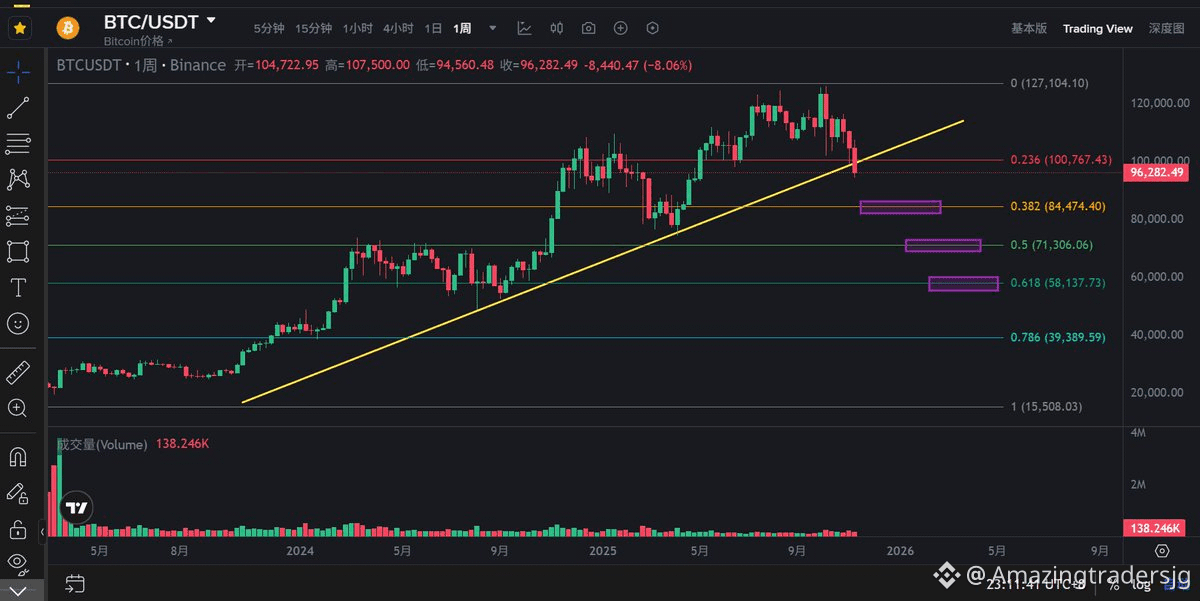Open the horizontal lines Fibonacci tool
Image resolution: width=1200 pixels, height=601 pixels.
[x=18, y=143]
